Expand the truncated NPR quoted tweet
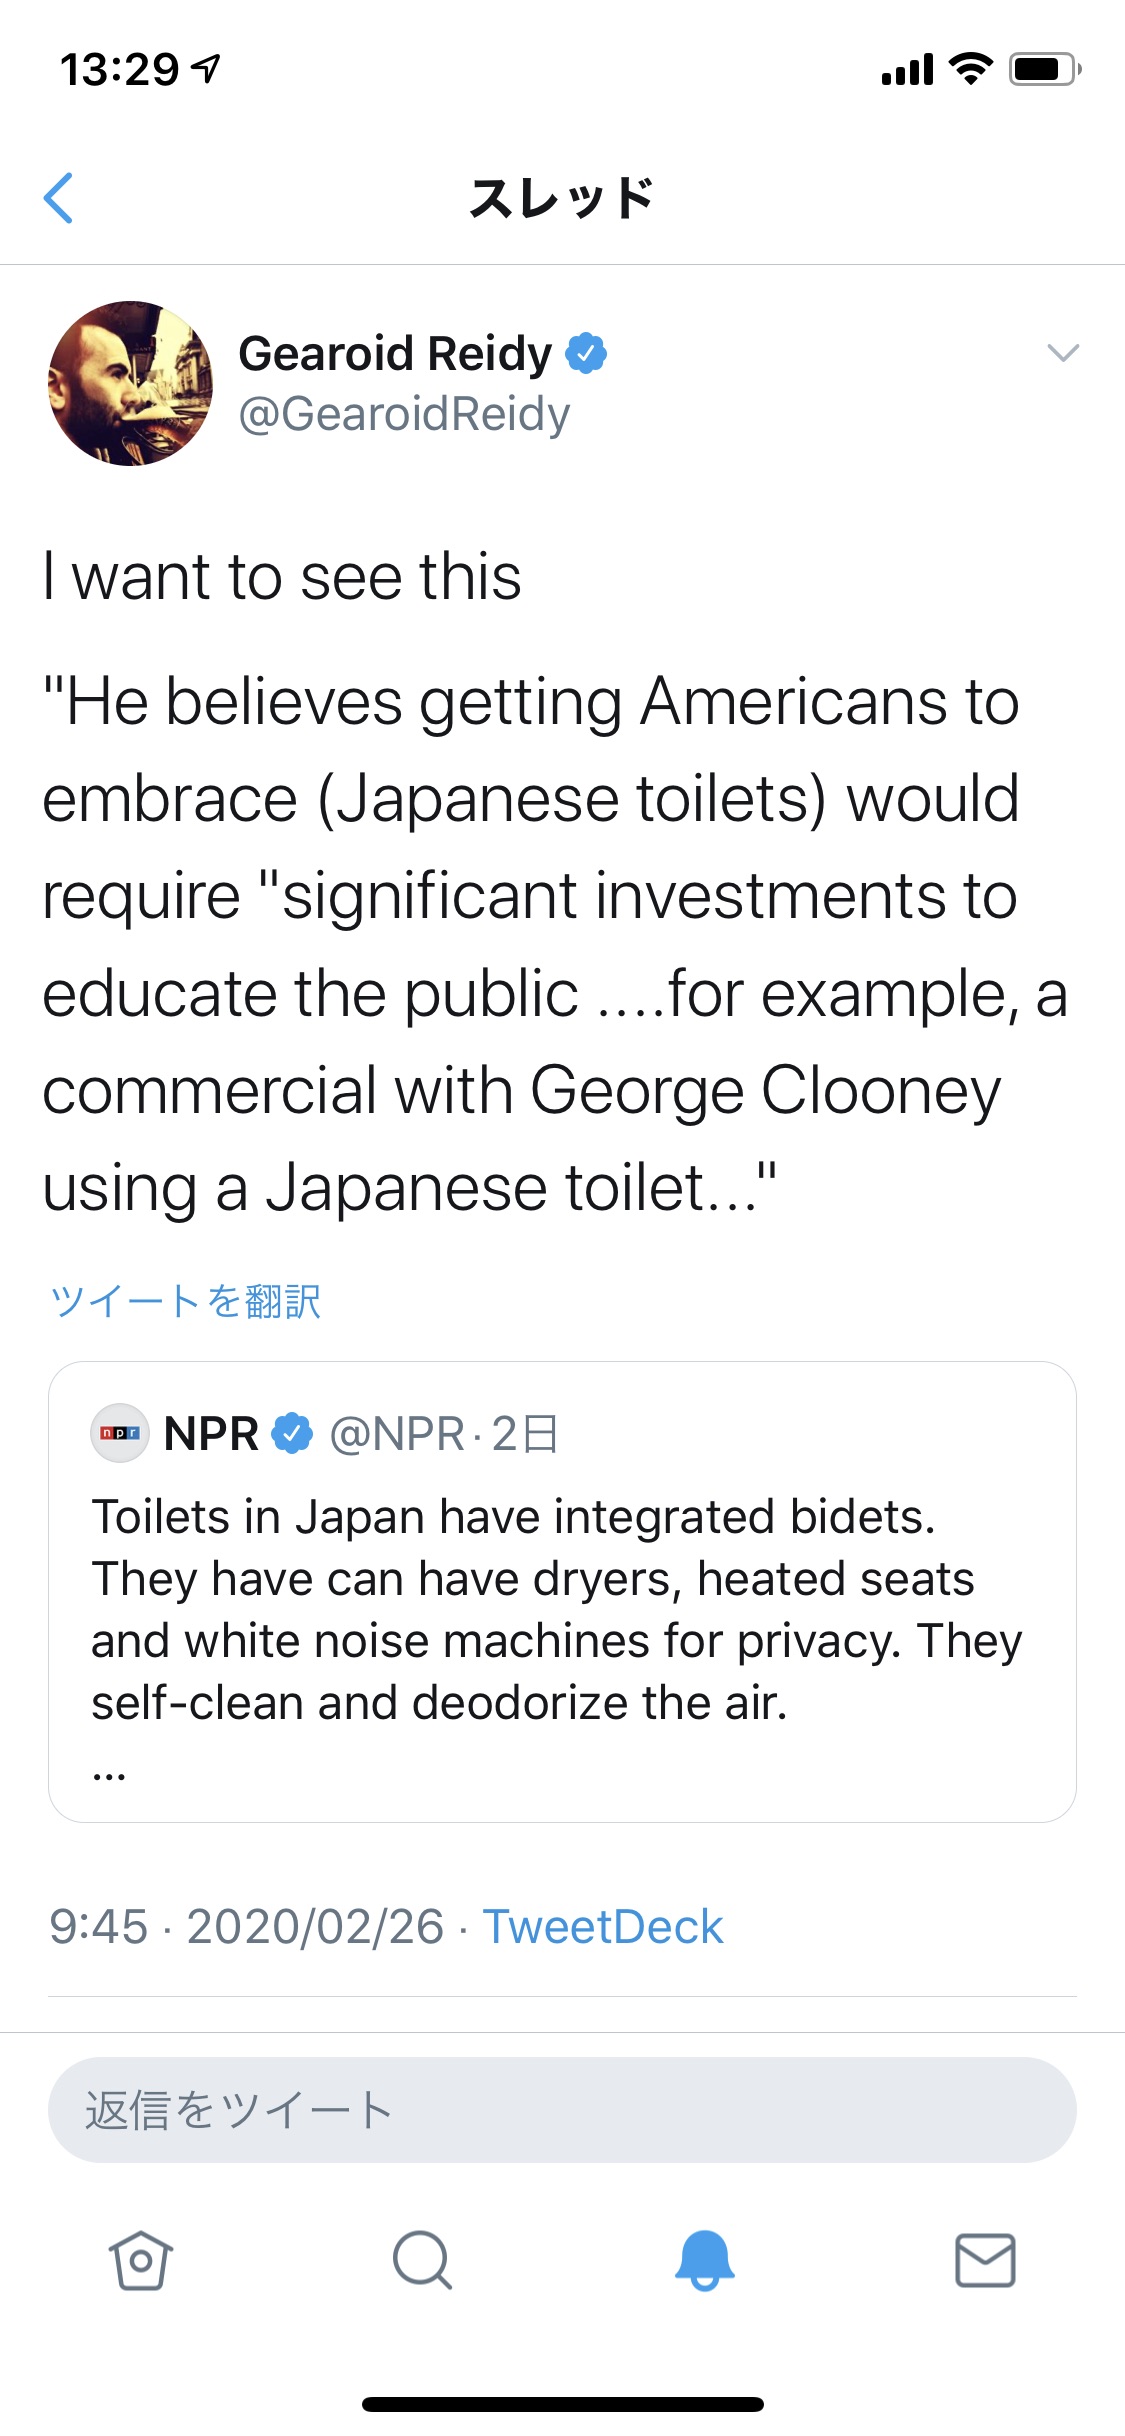 [x=560, y=1600]
